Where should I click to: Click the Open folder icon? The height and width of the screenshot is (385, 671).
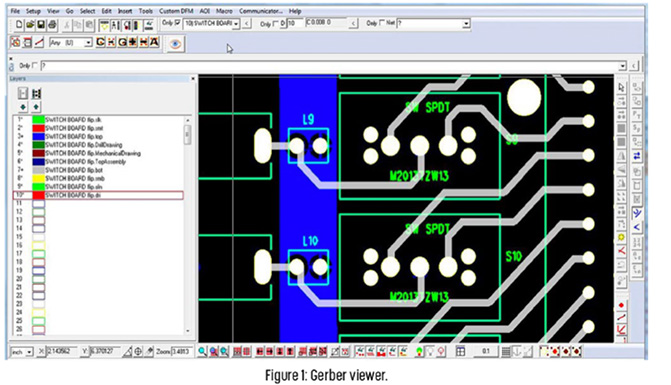click(x=30, y=25)
